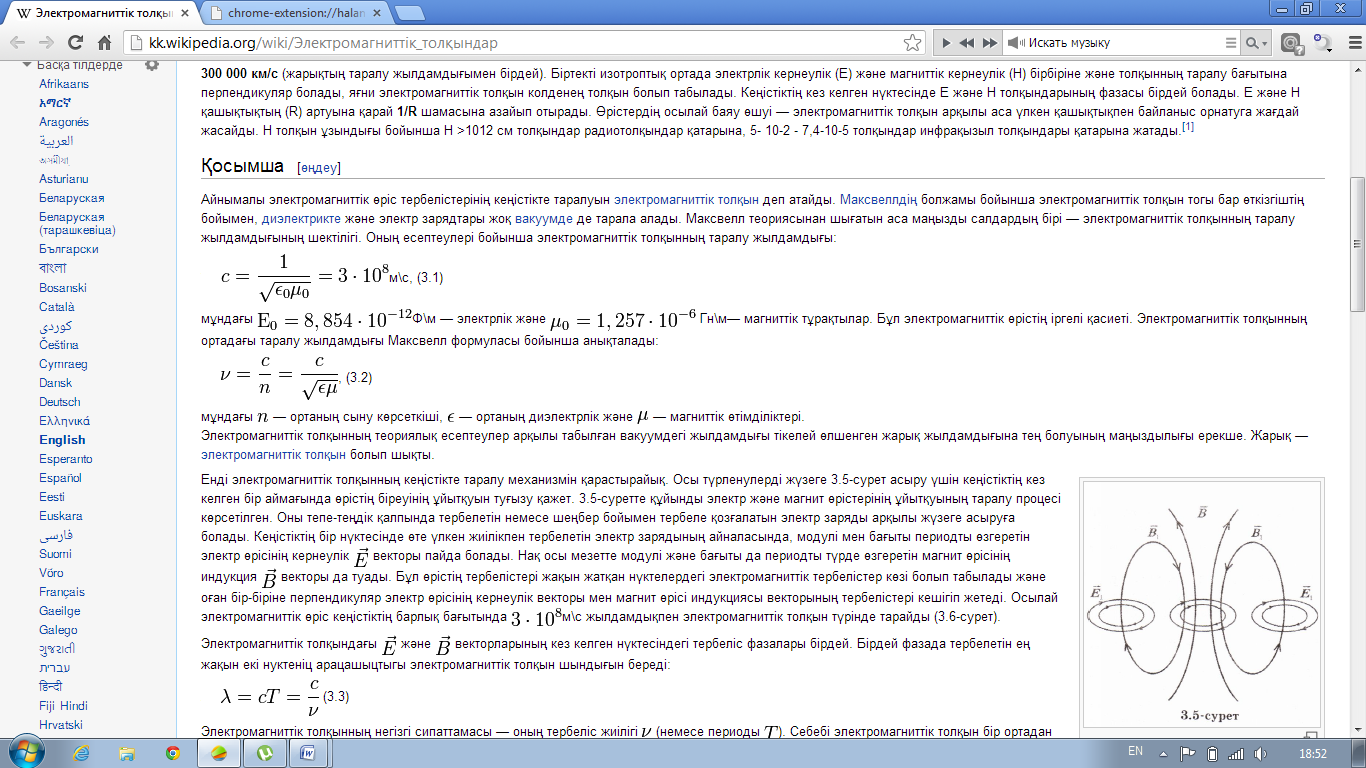
Task: Reload the page with the refresh icon
Action: [75, 44]
